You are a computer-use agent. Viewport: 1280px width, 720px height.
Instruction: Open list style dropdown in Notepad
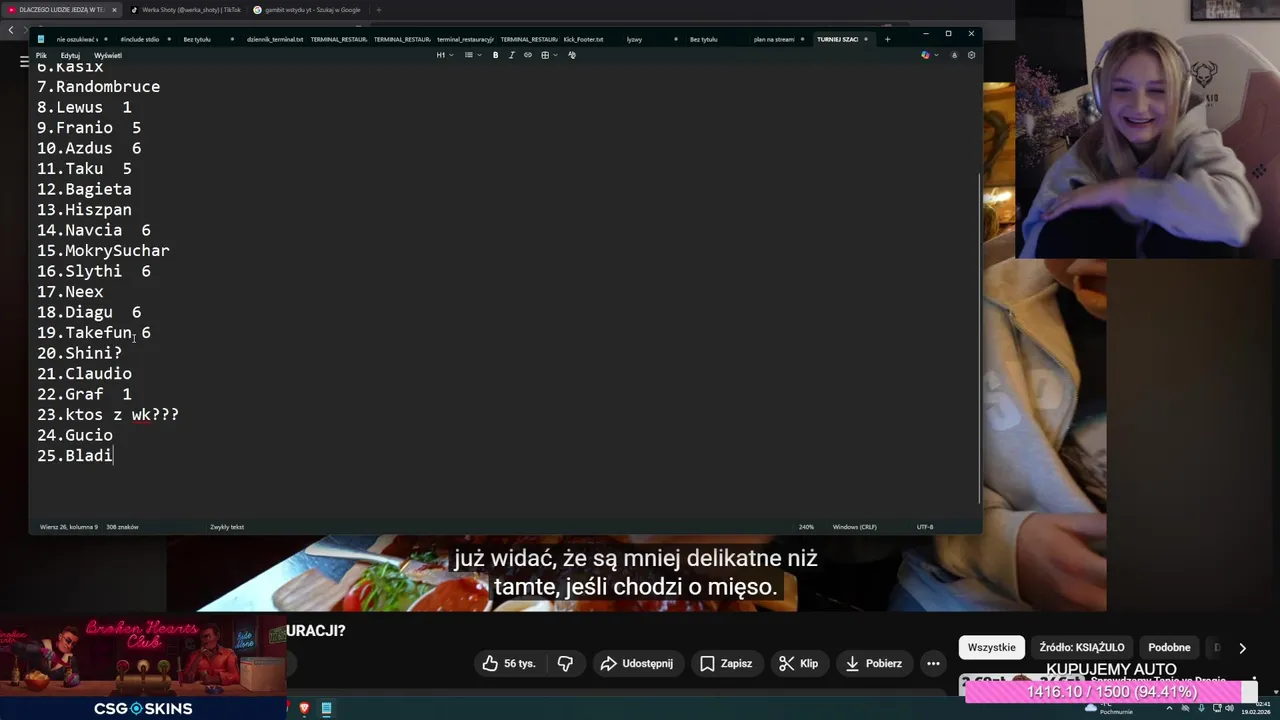coord(472,55)
